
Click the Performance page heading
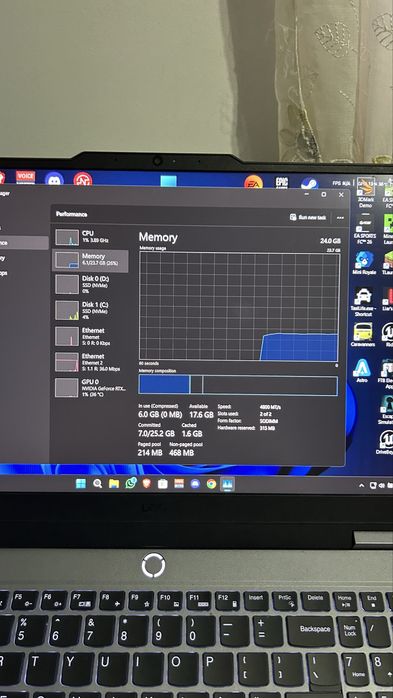[71, 214]
